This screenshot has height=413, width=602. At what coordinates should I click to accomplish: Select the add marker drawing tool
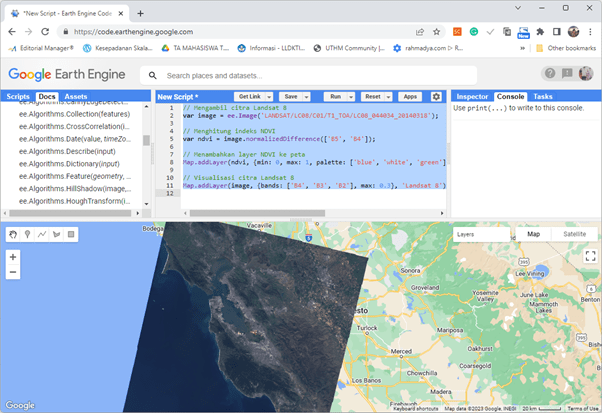point(27,234)
